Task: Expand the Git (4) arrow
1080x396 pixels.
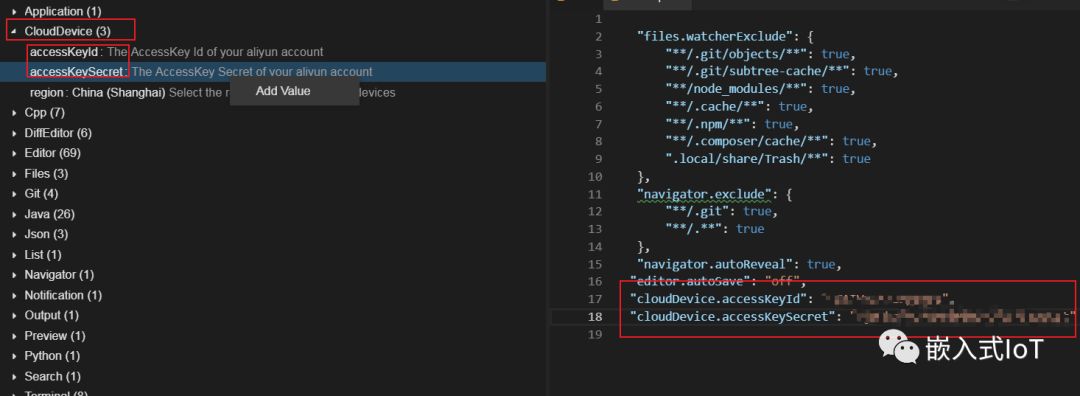Action: point(14,194)
